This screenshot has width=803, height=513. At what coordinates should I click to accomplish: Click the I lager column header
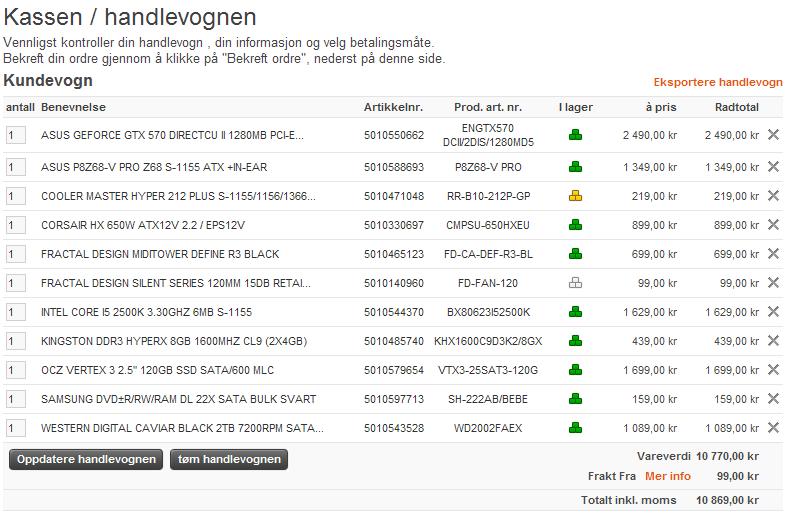tap(576, 108)
